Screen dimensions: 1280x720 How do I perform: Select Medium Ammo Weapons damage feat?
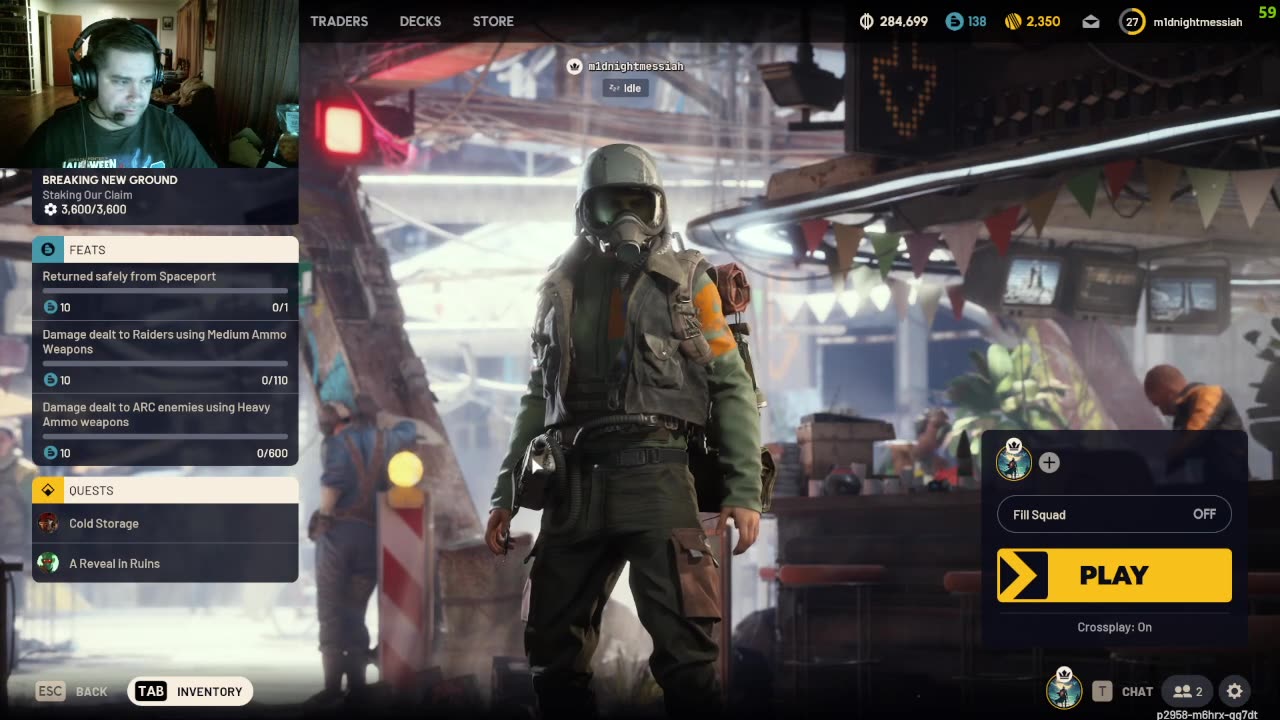click(165, 357)
